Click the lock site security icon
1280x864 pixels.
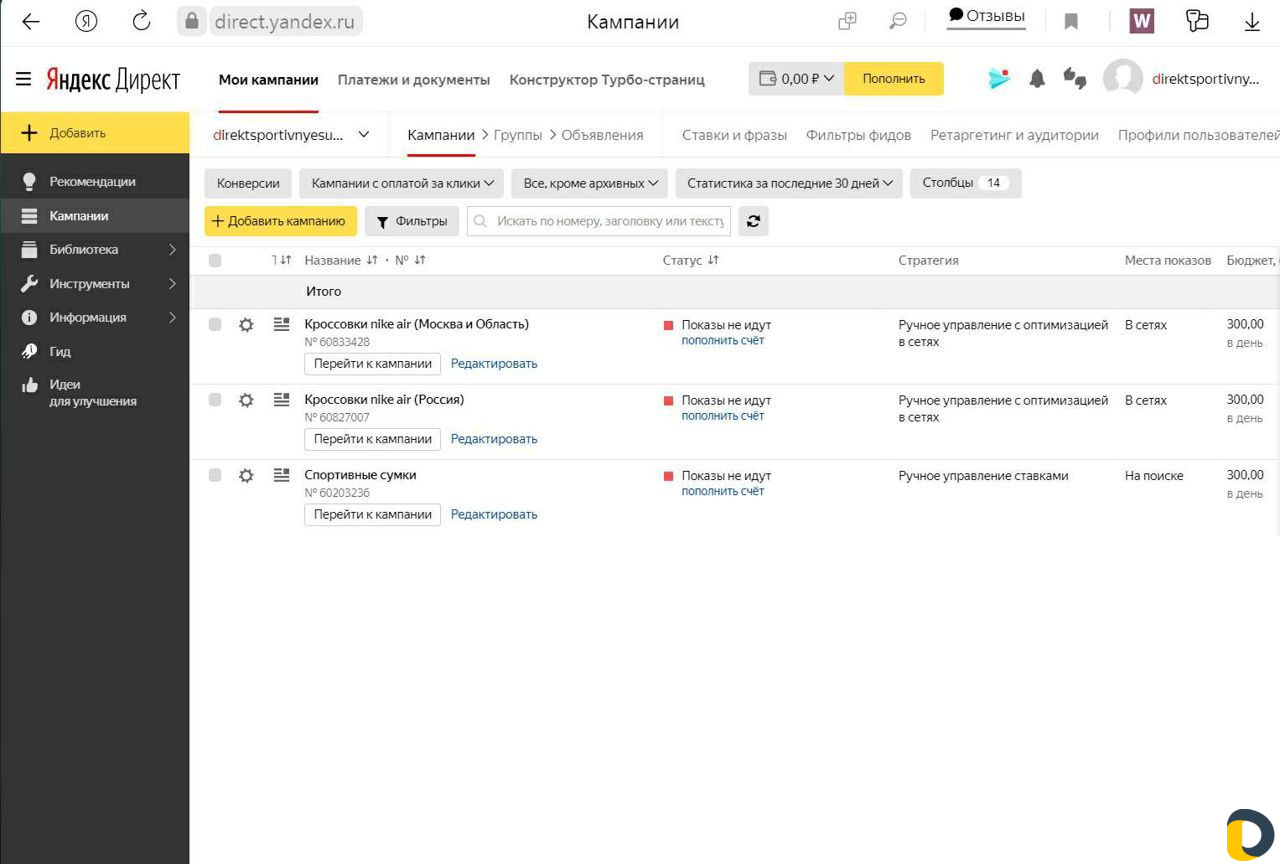point(192,21)
